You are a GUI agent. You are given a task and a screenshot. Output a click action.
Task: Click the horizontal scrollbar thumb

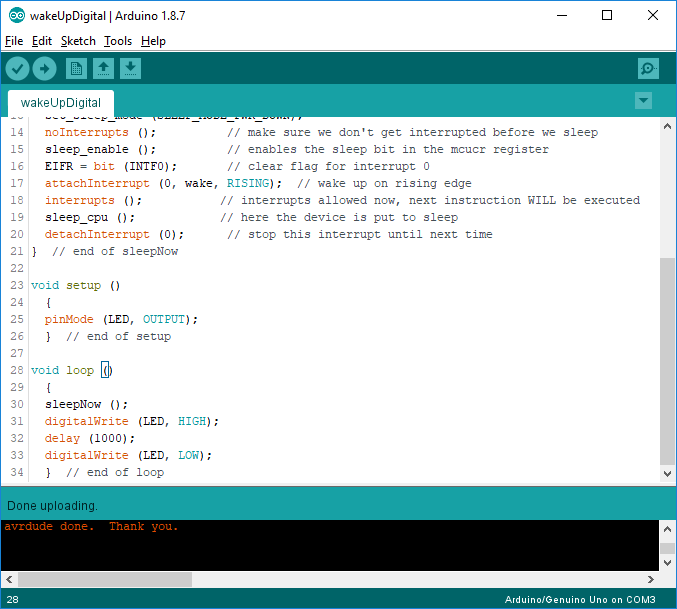click(x=105, y=579)
